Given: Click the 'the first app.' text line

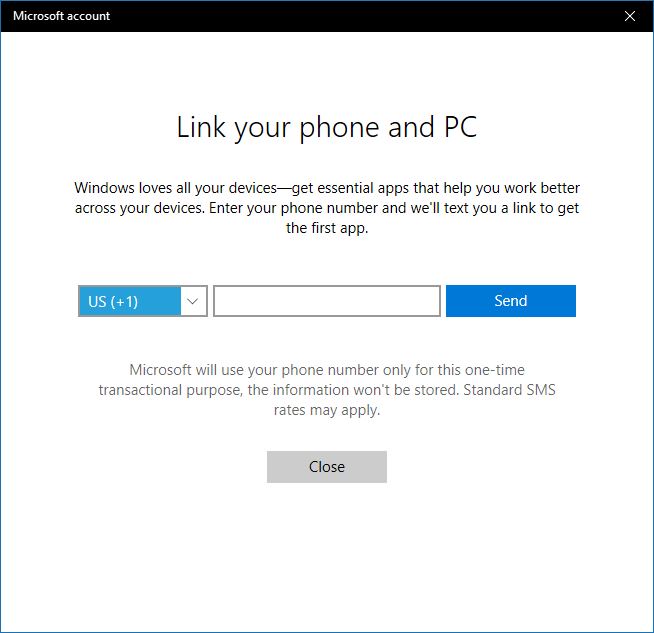Looking at the screenshot, I should coord(326,228).
